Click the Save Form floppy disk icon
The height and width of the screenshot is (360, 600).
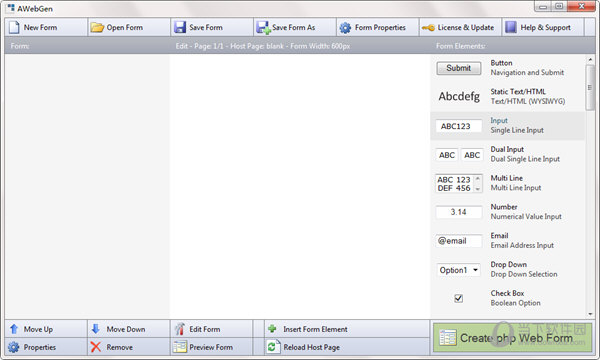(x=180, y=28)
